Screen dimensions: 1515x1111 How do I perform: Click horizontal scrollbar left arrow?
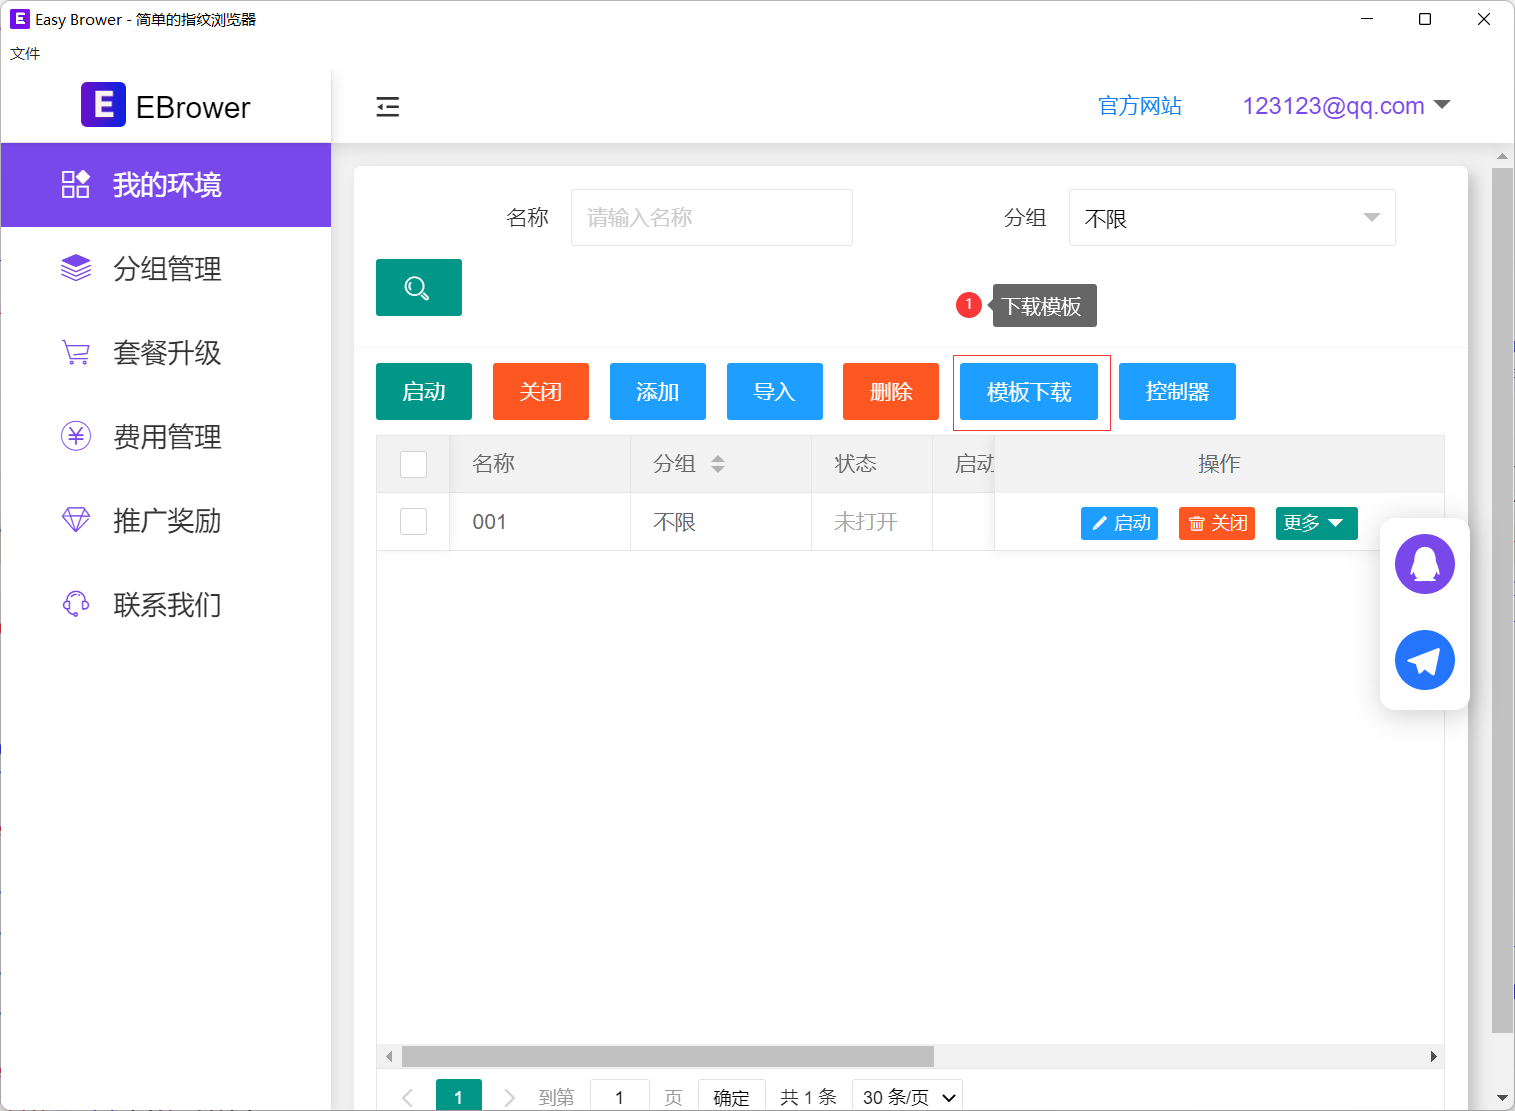click(389, 1056)
